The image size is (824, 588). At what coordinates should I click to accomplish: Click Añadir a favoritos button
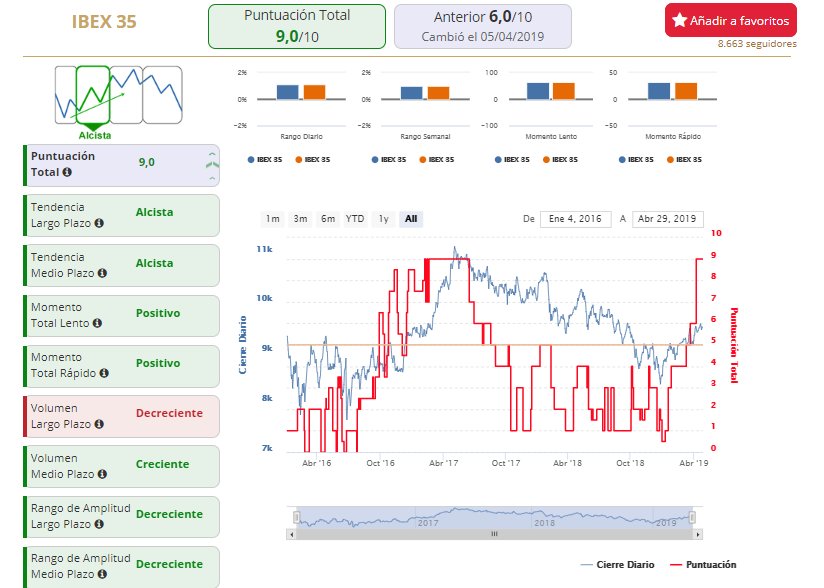tap(730, 21)
